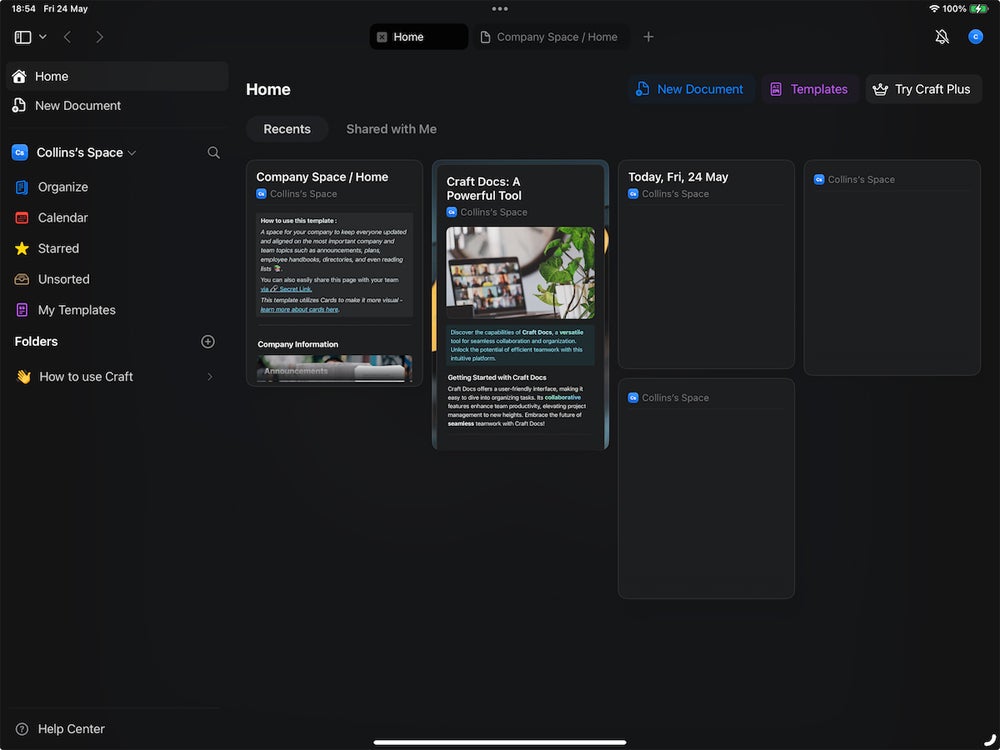
Task: Open the Starred items list
Action: [58, 248]
